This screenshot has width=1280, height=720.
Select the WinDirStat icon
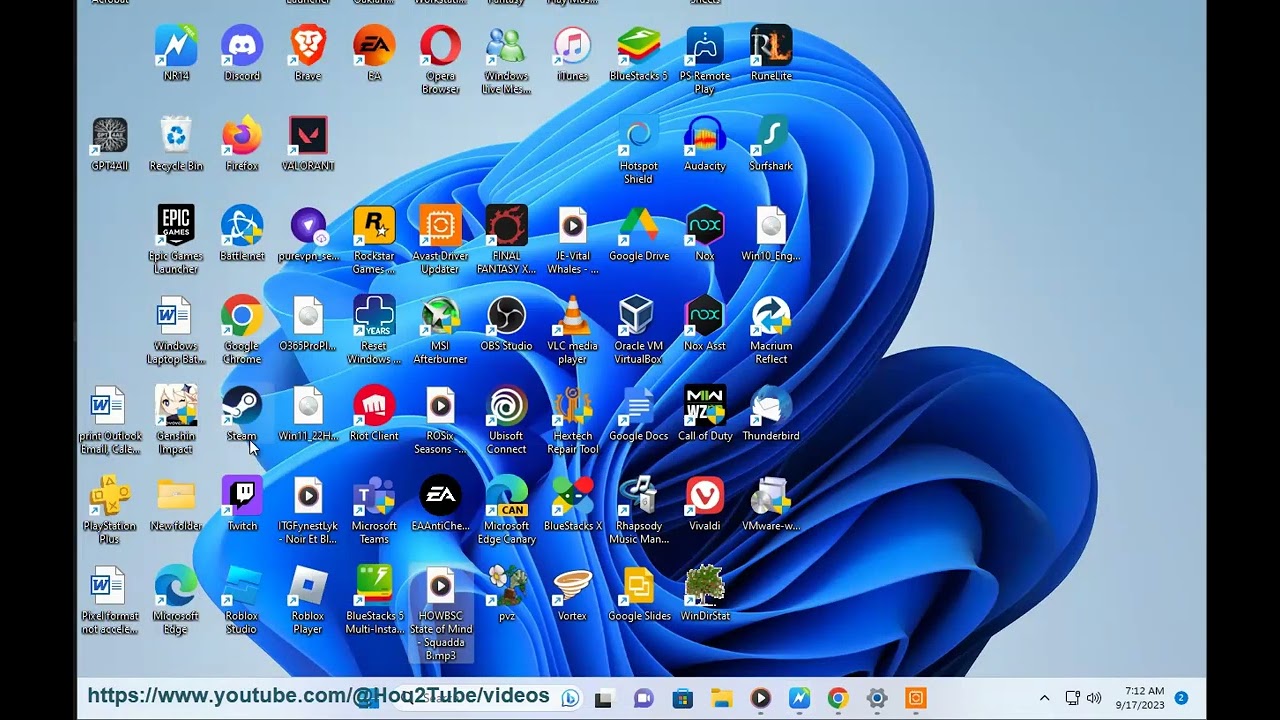704,594
